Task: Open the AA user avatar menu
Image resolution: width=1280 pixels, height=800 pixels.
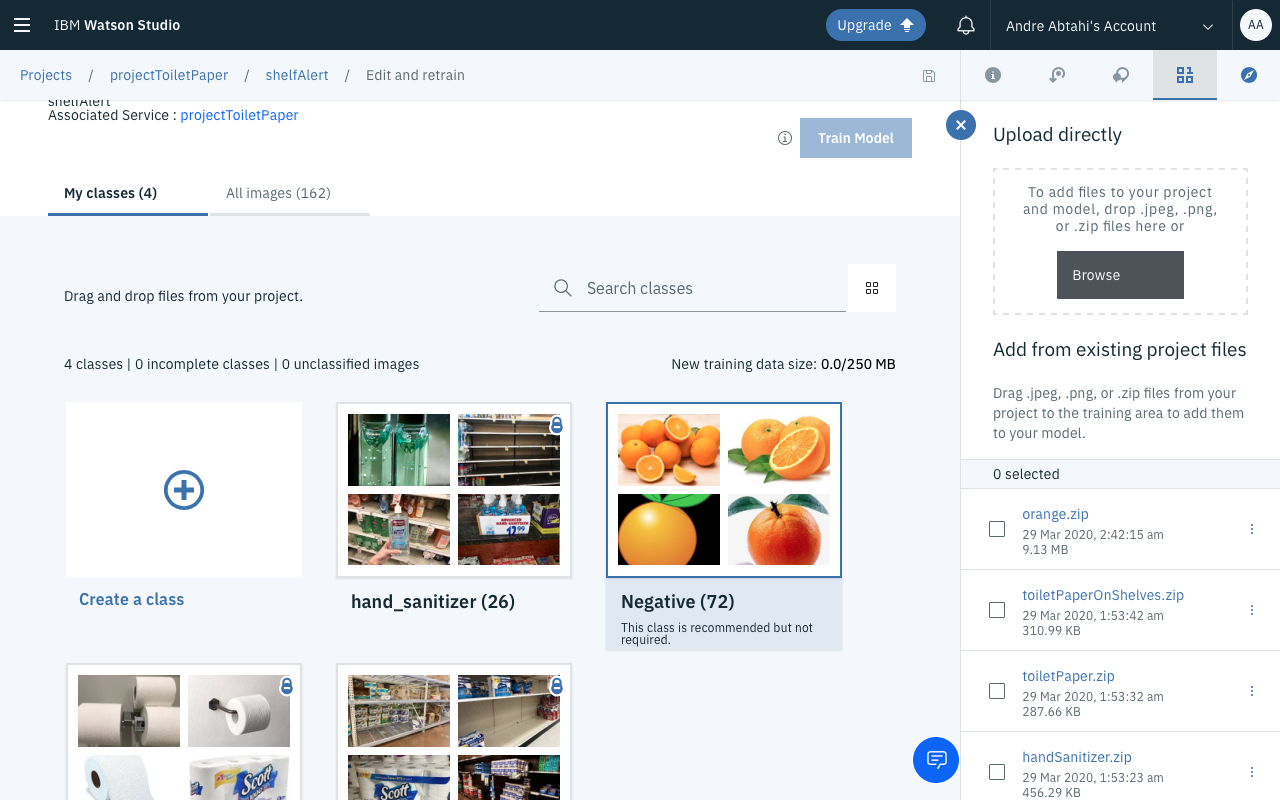Action: [1256, 25]
